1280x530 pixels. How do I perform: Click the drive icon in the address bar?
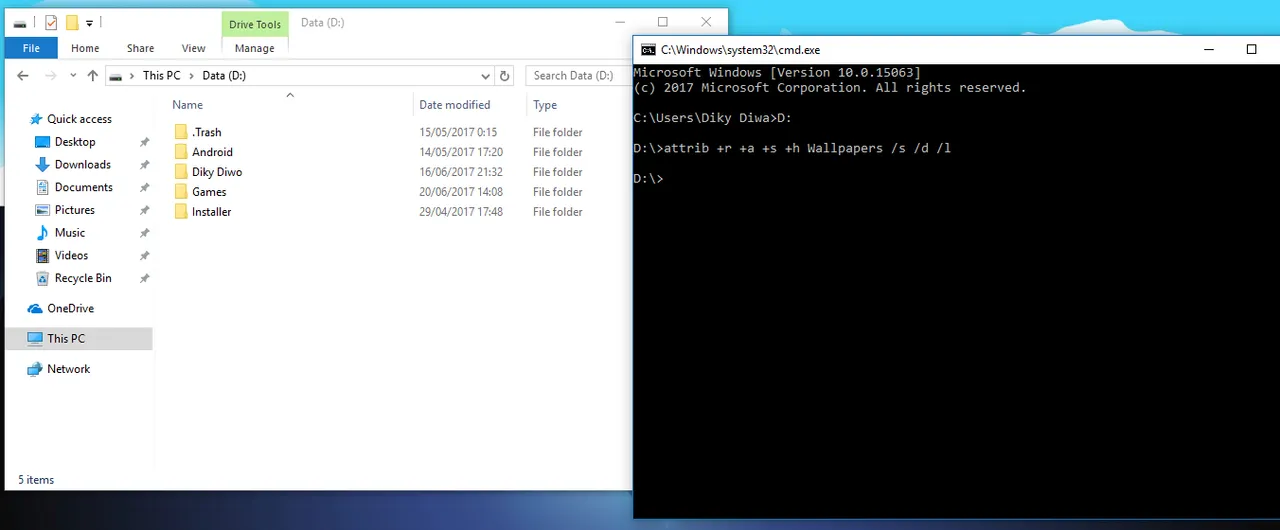(116, 76)
